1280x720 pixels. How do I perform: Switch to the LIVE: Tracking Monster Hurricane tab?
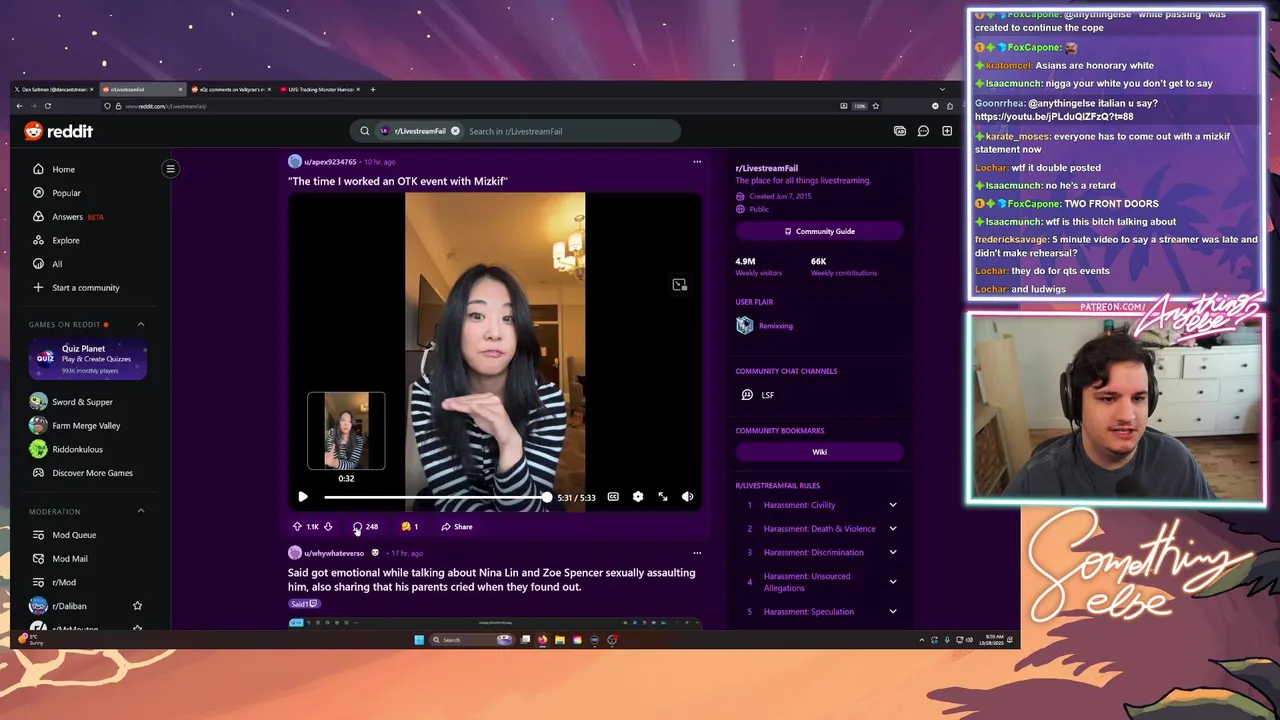tap(320, 89)
